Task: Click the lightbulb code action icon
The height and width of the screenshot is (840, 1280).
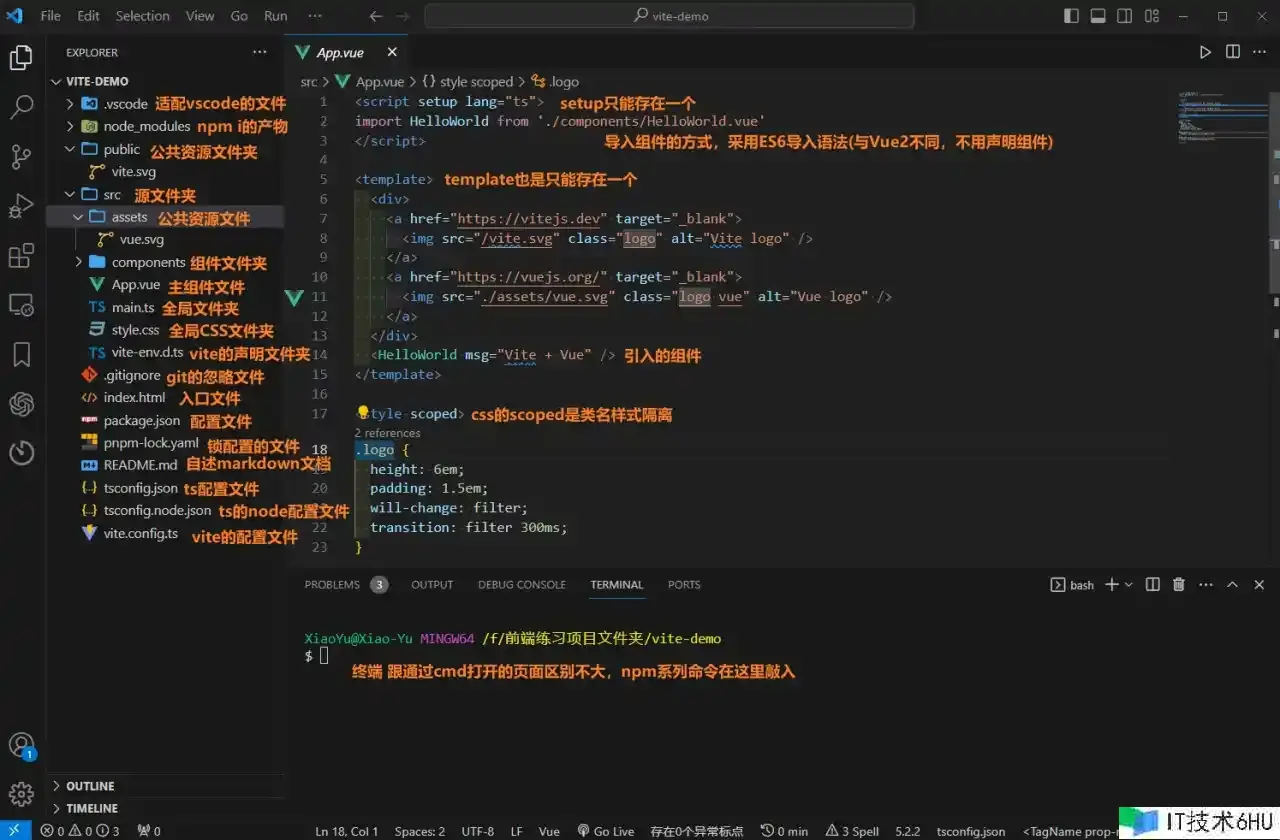Action: (x=363, y=413)
